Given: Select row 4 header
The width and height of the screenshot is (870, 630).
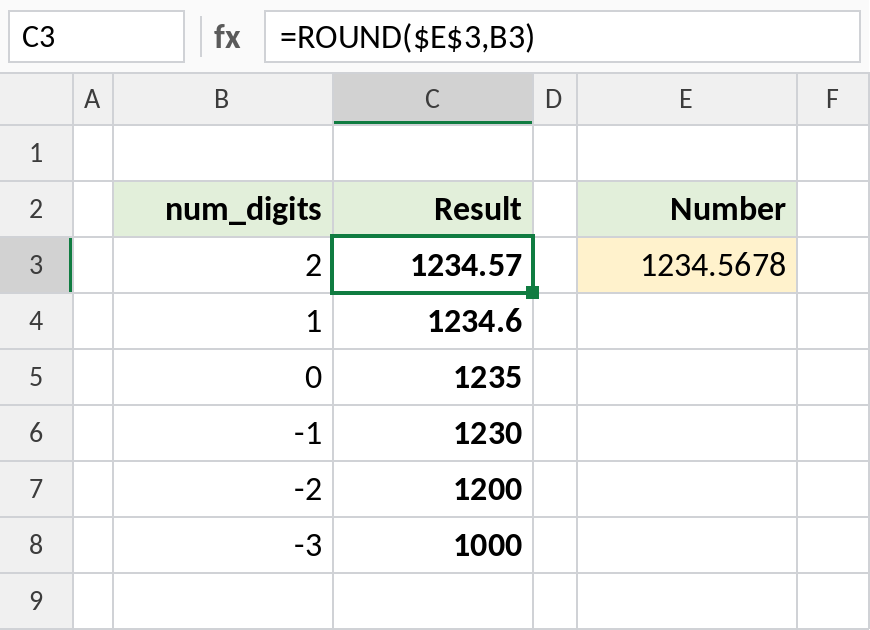Looking at the screenshot, I should tap(36, 321).
